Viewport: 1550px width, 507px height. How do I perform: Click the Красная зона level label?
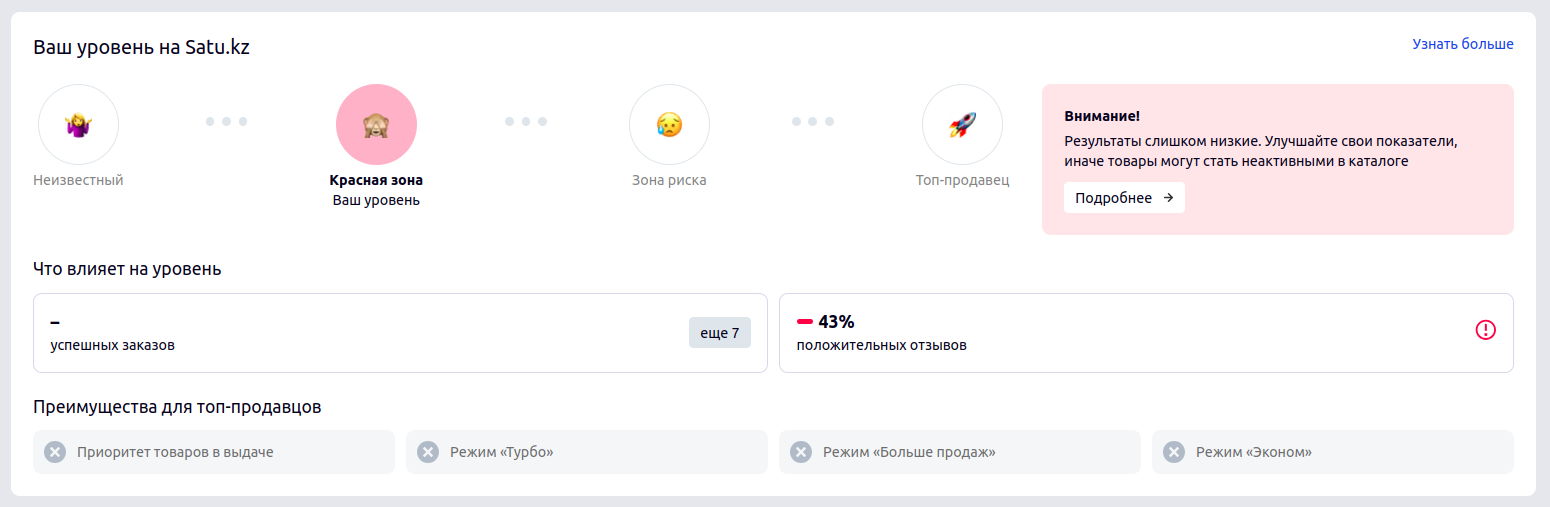tap(376, 181)
